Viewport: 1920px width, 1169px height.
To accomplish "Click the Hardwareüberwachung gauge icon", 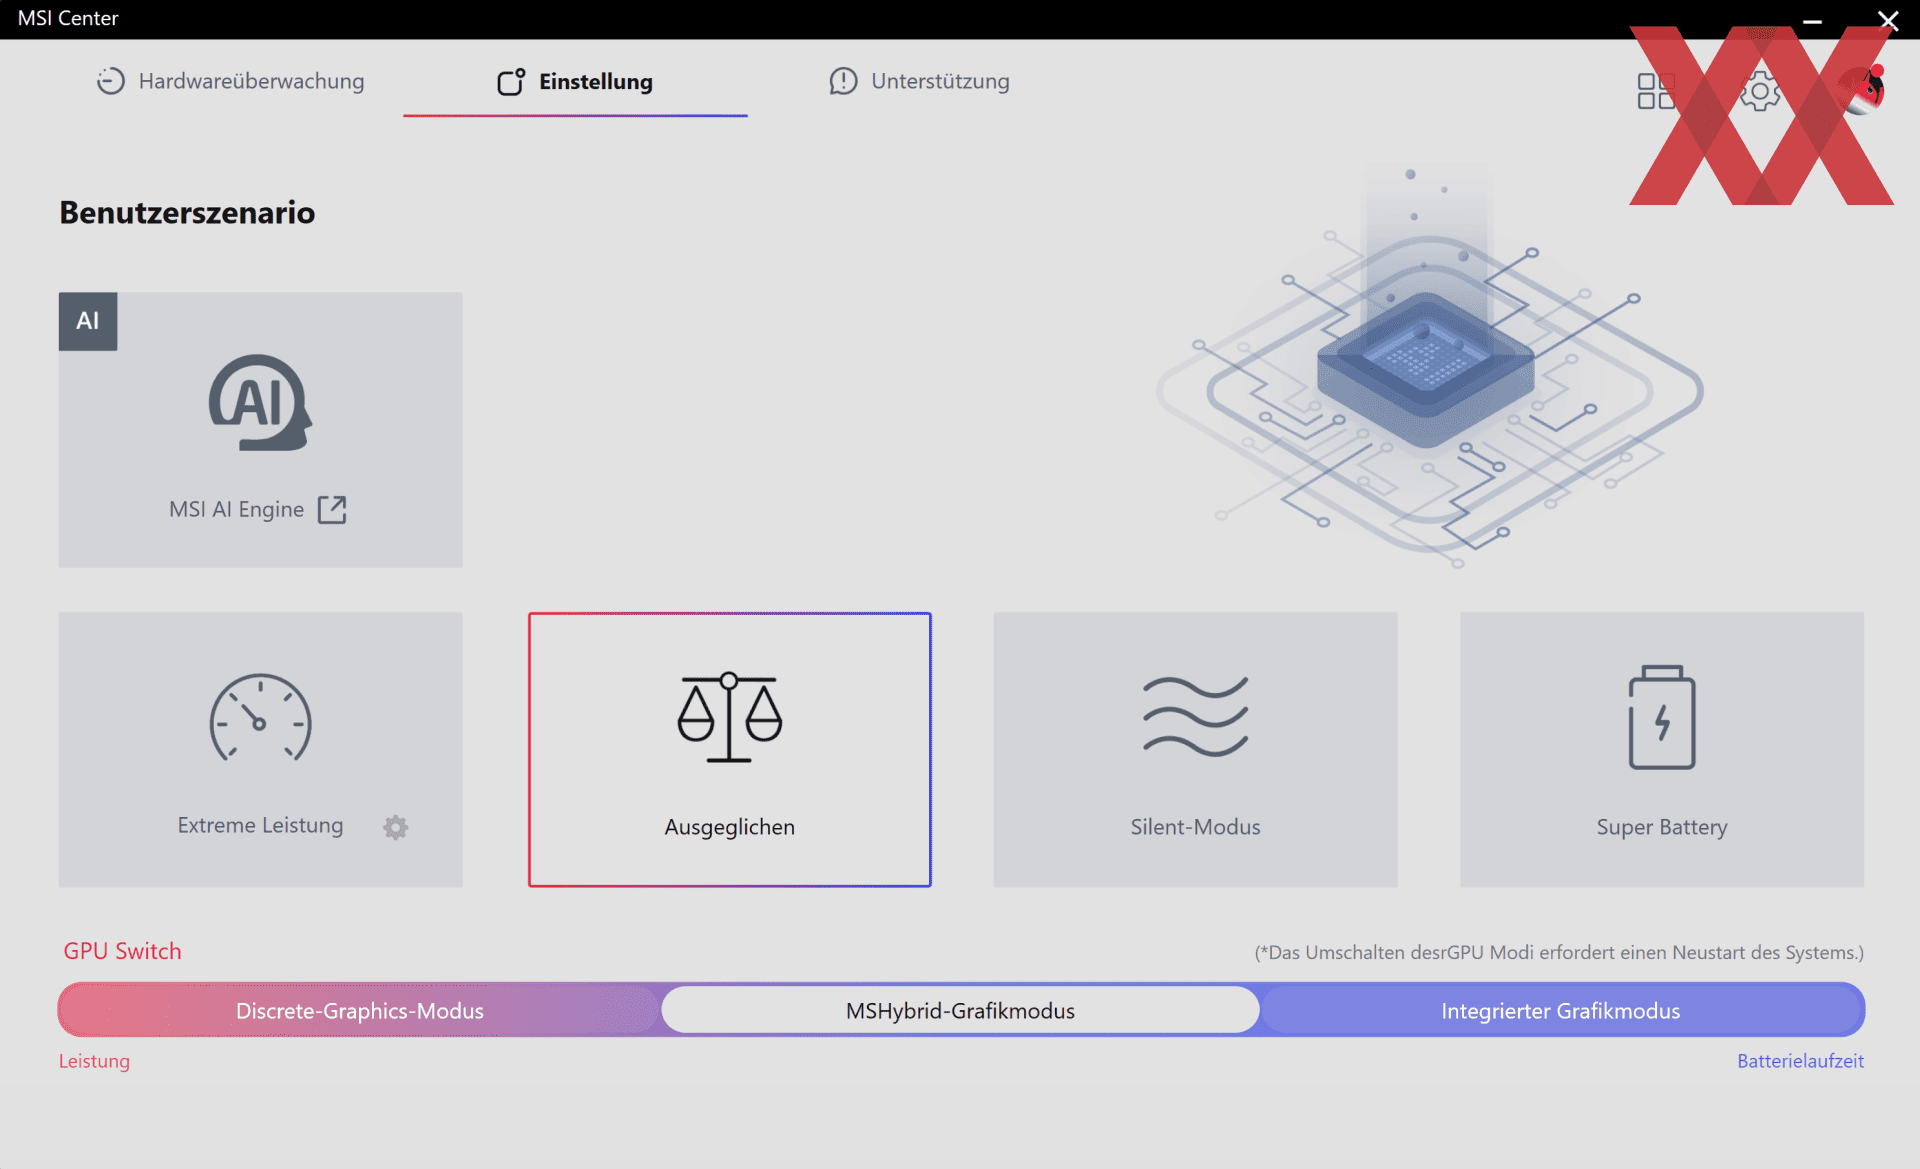I will [x=110, y=81].
